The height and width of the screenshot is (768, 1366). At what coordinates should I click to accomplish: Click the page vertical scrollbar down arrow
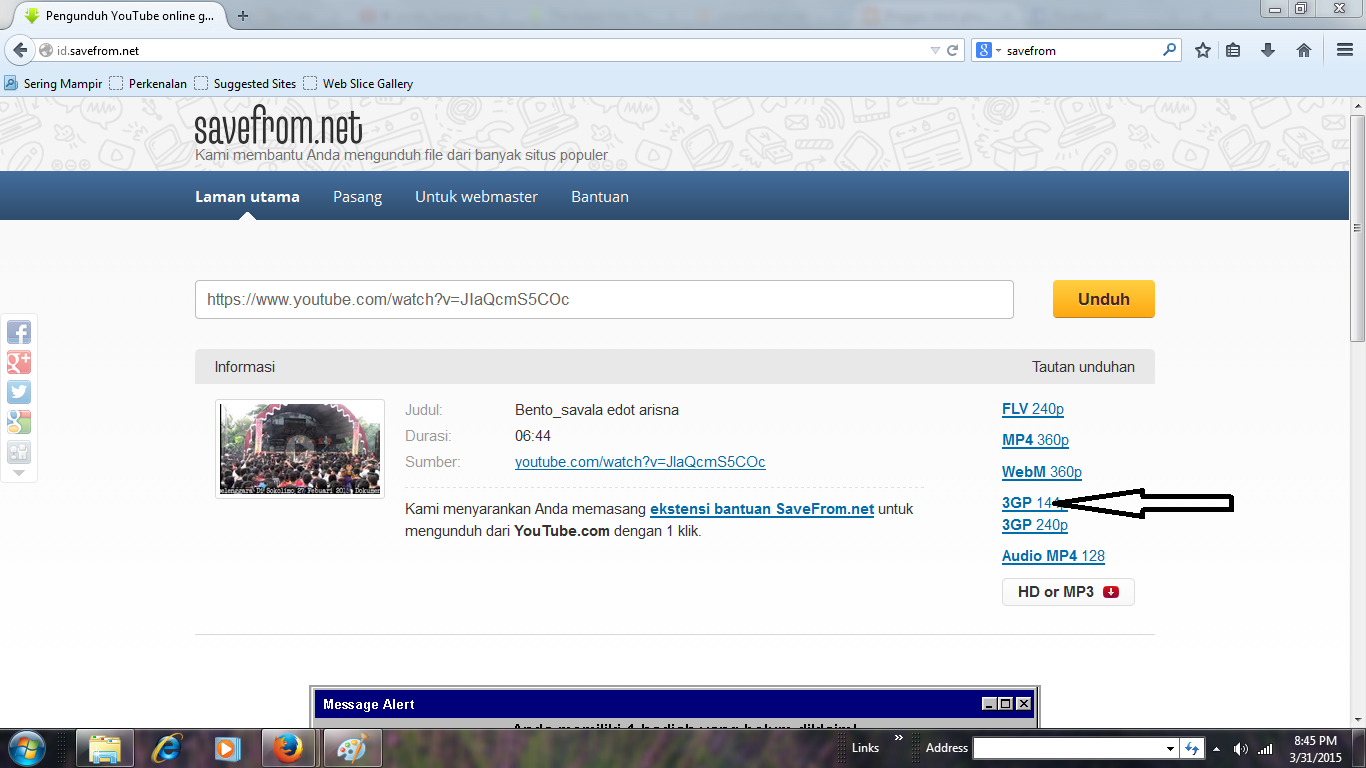point(1357,719)
